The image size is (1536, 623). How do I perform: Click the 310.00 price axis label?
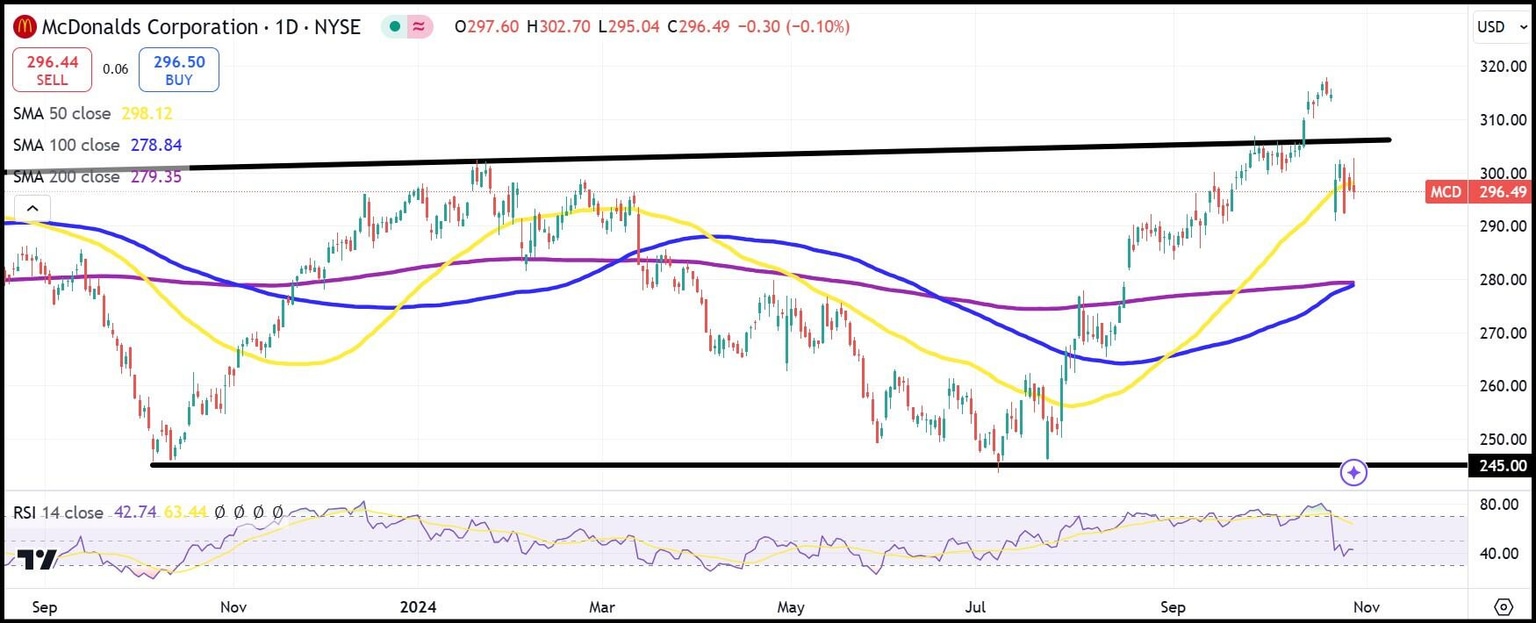point(1503,120)
